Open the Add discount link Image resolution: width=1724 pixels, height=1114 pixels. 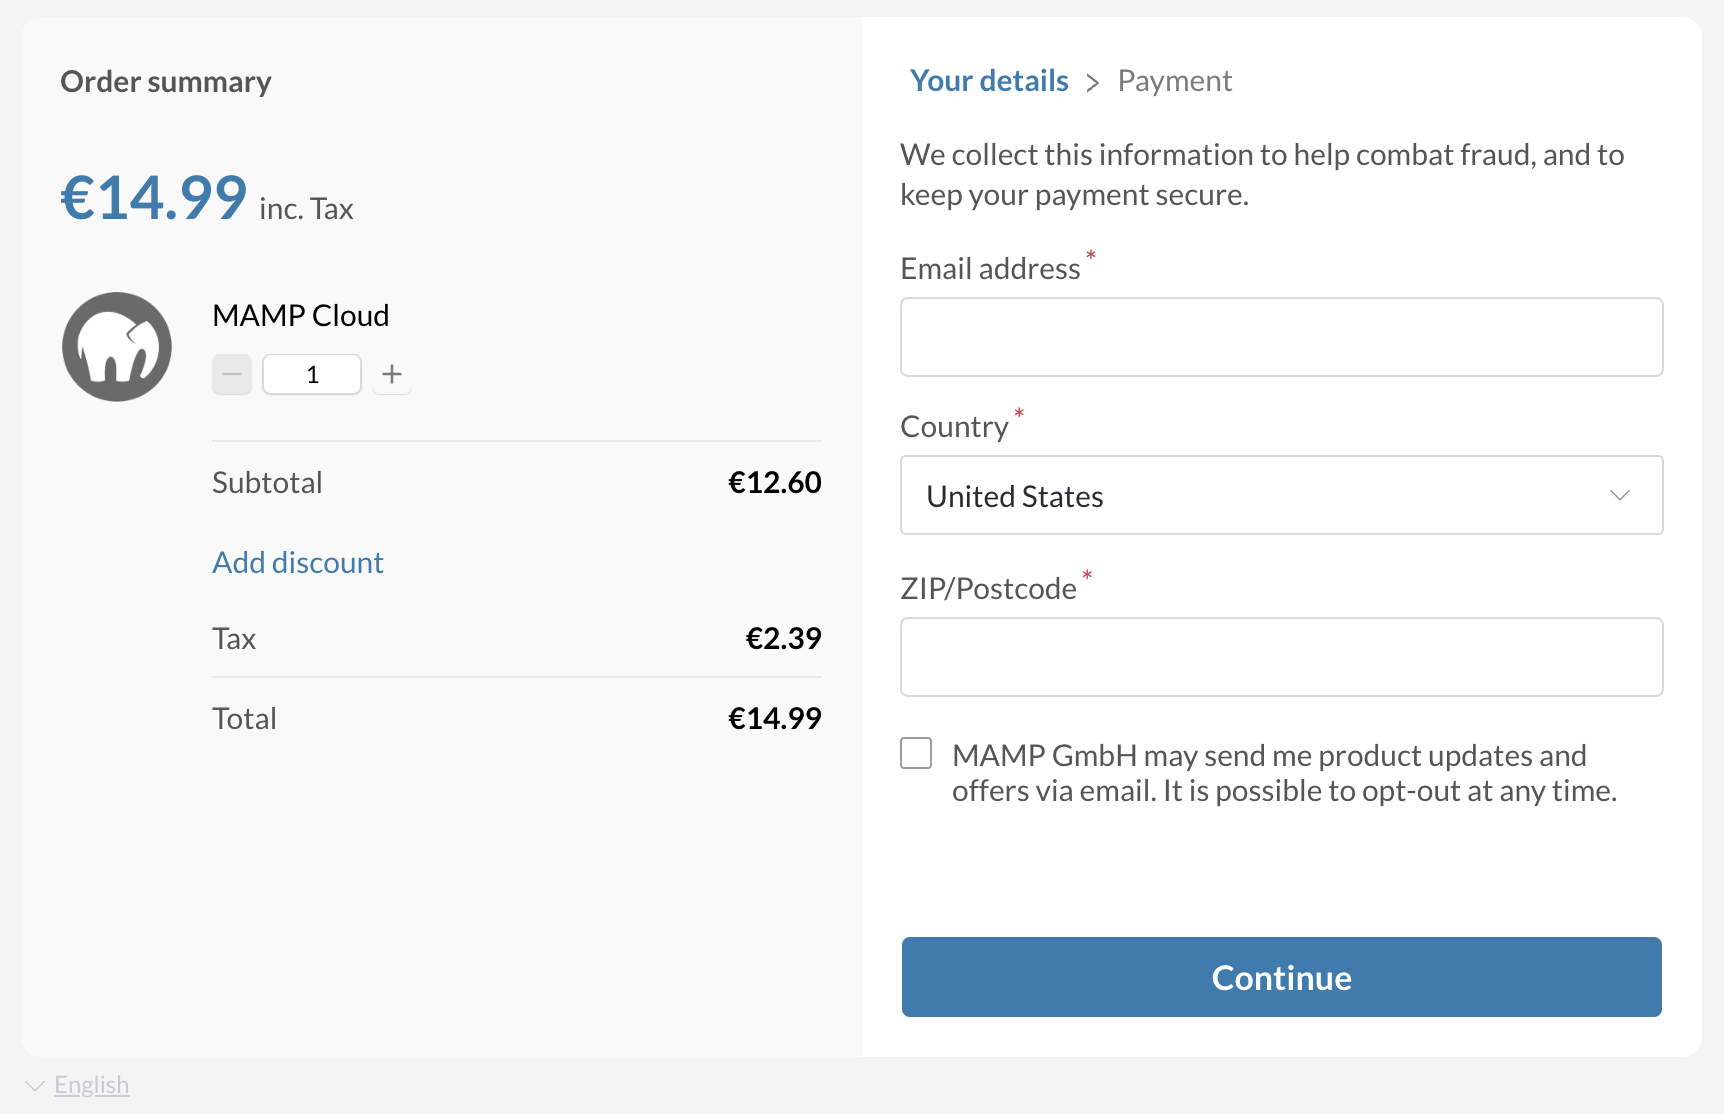point(297,562)
